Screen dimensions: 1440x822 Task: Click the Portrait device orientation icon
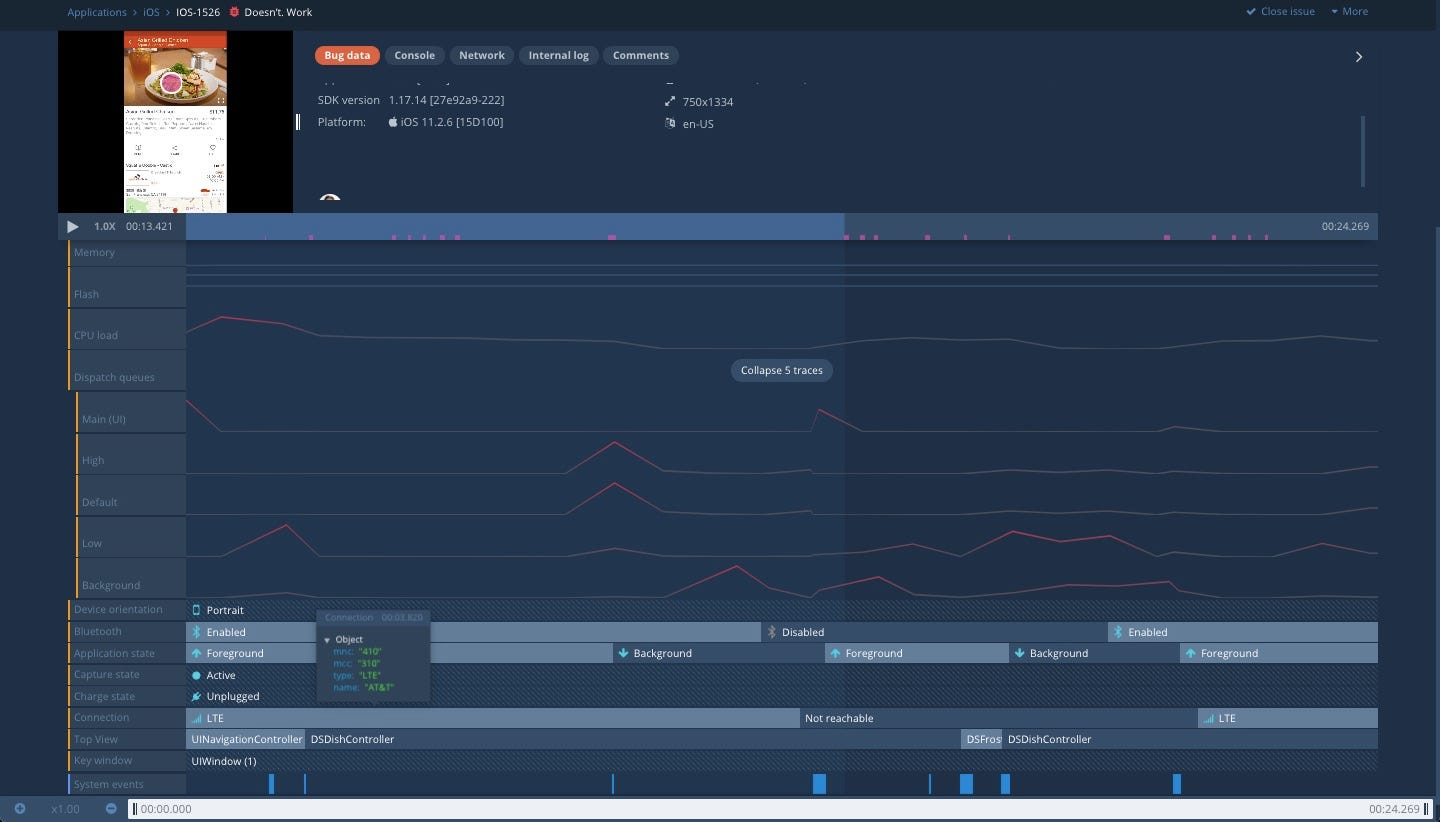(x=197, y=610)
